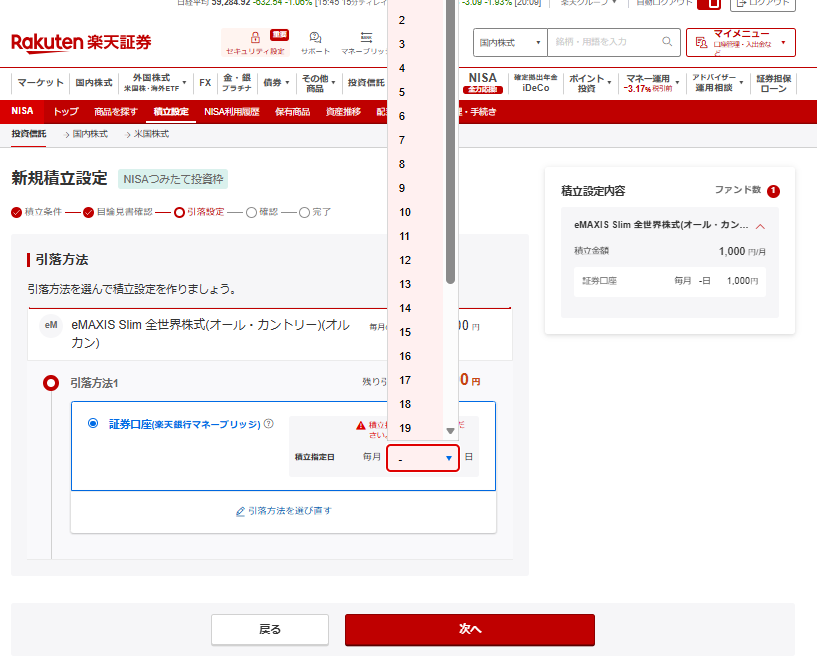Choose day 14 from the list
This screenshot has width=817, height=660.
pyautogui.click(x=415, y=308)
